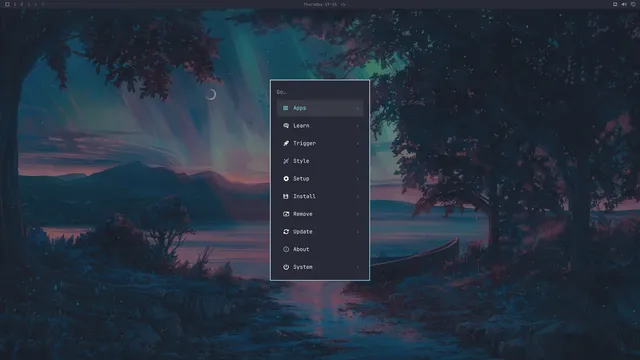Image resolution: width=640 pixels, height=360 pixels.
Task: Expand the Setup submenu chevron
Action: (x=358, y=179)
